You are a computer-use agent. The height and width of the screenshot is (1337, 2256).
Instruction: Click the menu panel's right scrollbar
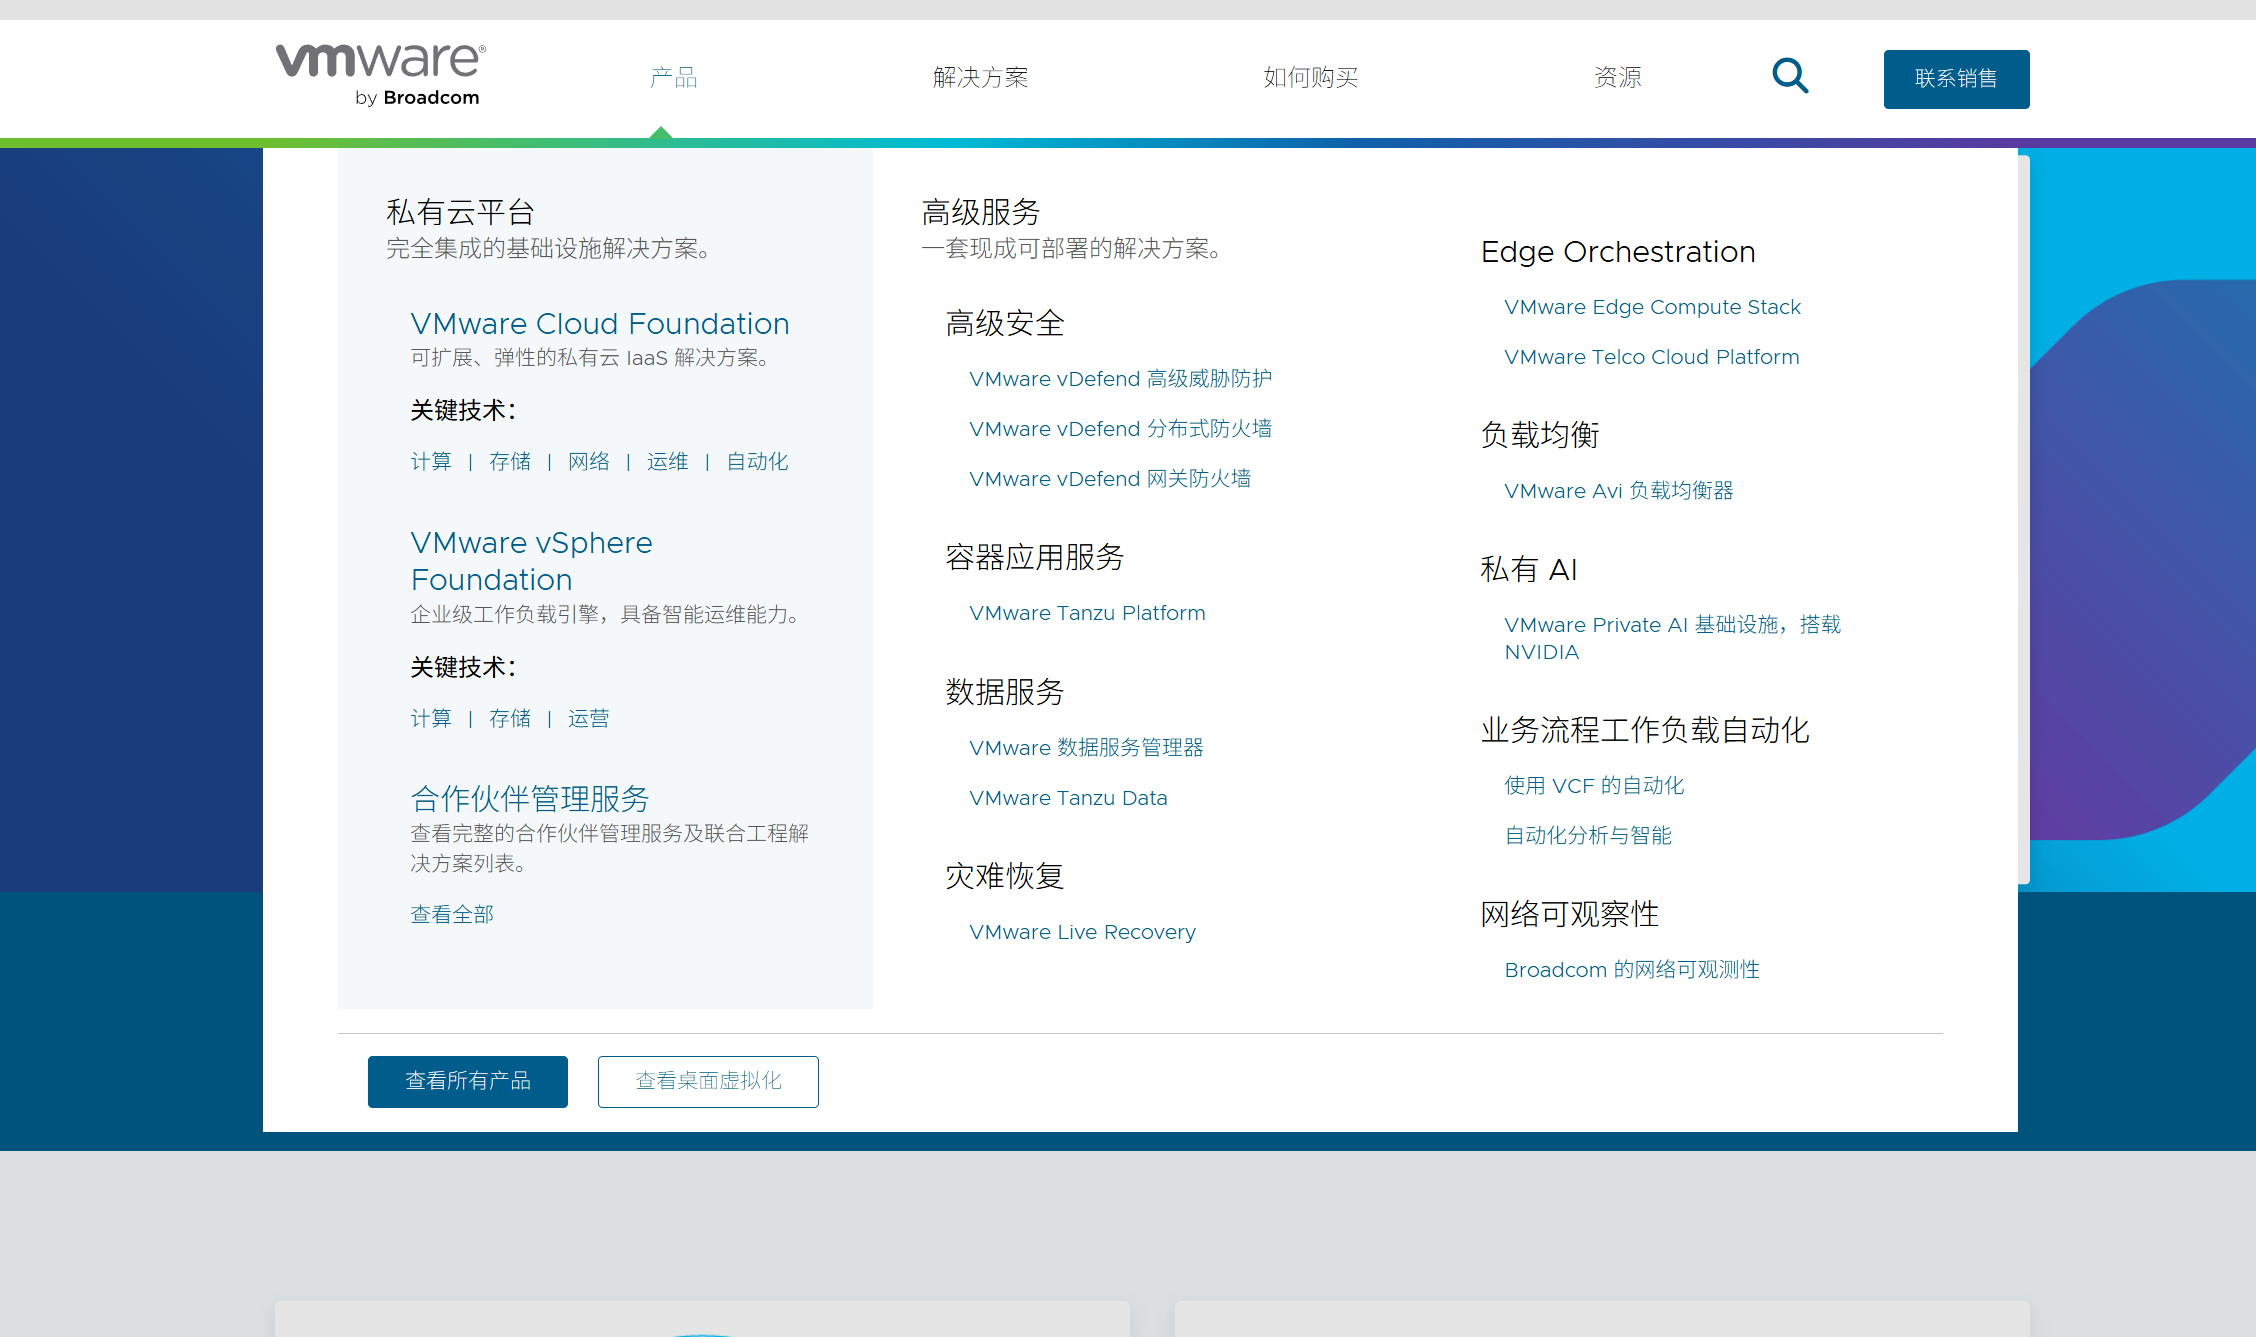(2023, 520)
